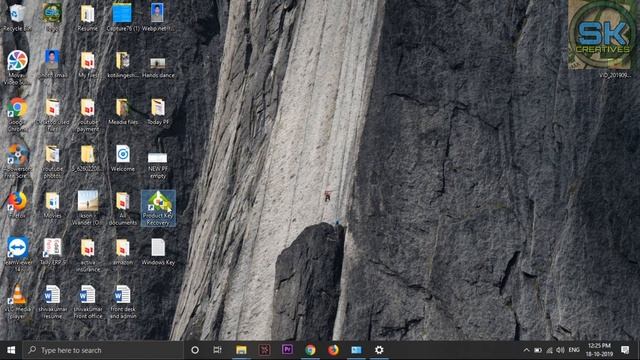Screen dimensions: 640x360
Task: Launch TeamViewer 14 desktop shortcut
Action: [x=17, y=254]
